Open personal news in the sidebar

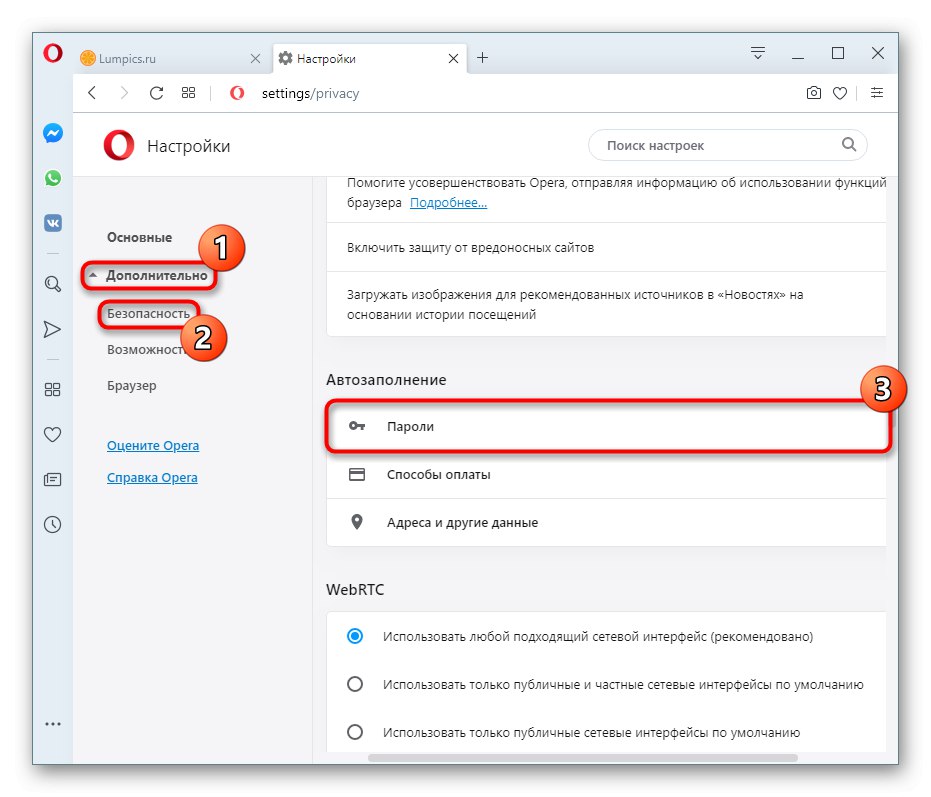coord(52,479)
